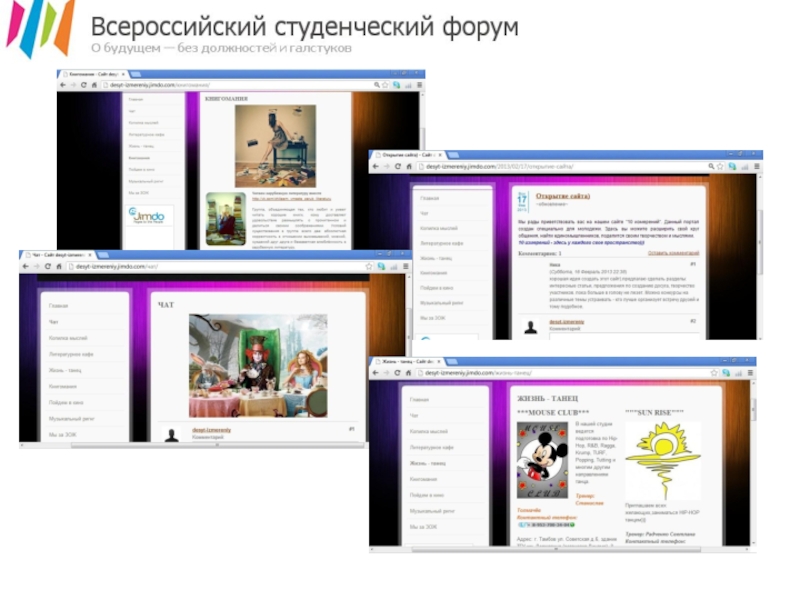Click desyt-izmereniy link in Открытие сайта window

567,322
